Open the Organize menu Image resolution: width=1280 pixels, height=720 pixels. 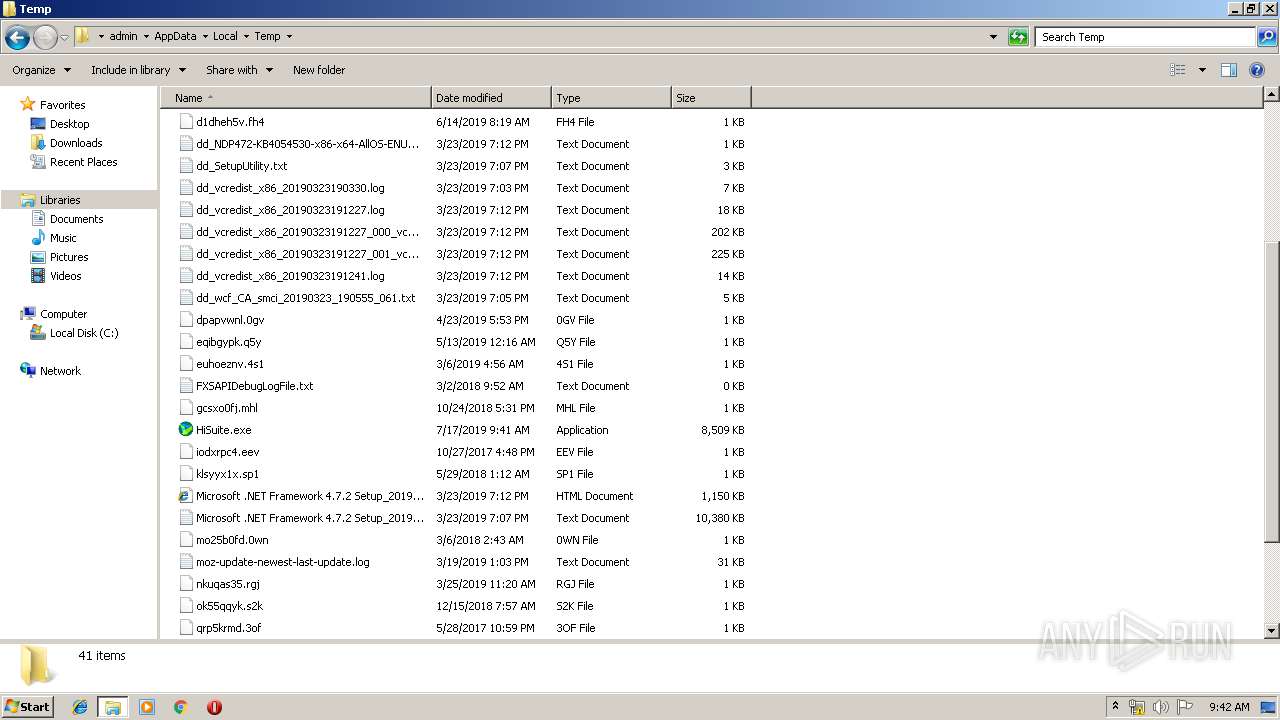click(41, 70)
